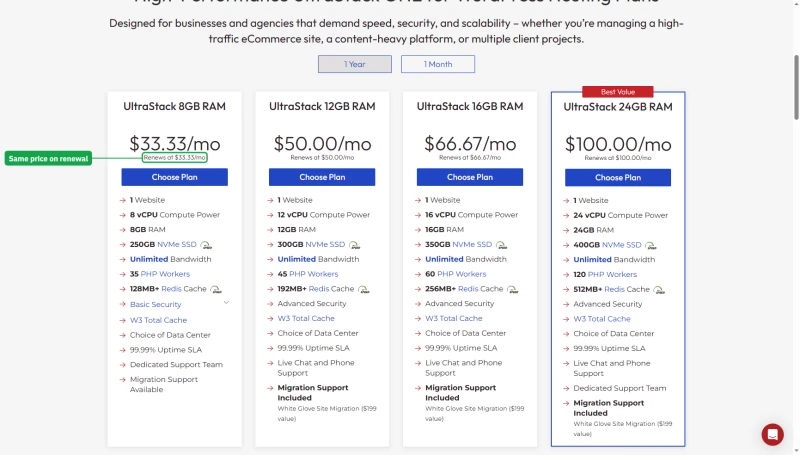Image resolution: width=800 pixels, height=455 pixels.
Task: Click '24 vCPU Compute Power' text
Action: 620,215
